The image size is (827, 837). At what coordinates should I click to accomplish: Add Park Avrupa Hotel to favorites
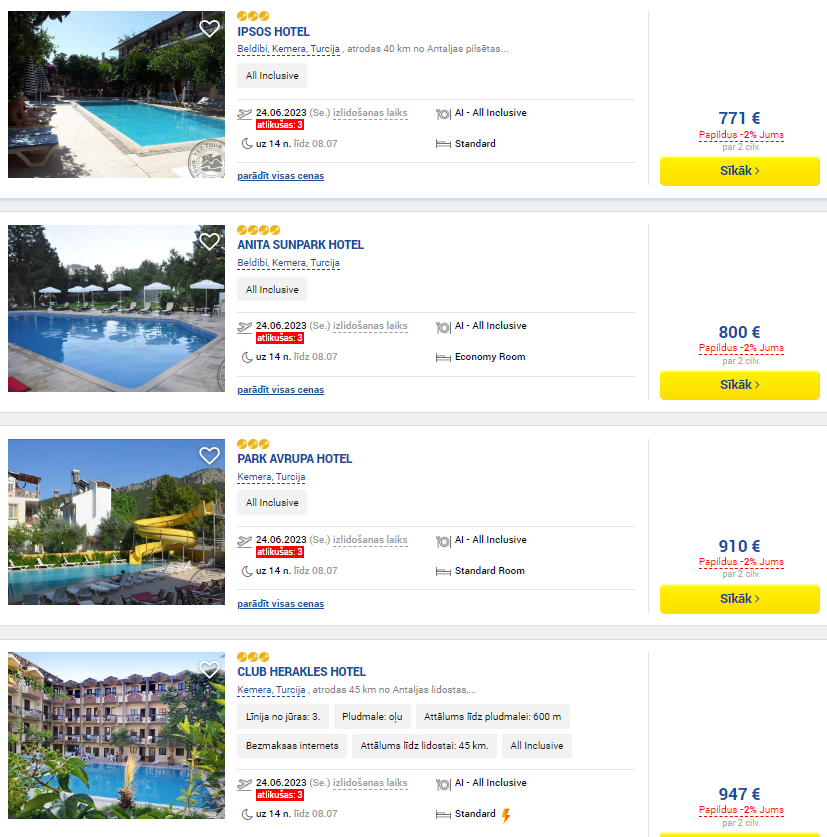tap(209, 455)
